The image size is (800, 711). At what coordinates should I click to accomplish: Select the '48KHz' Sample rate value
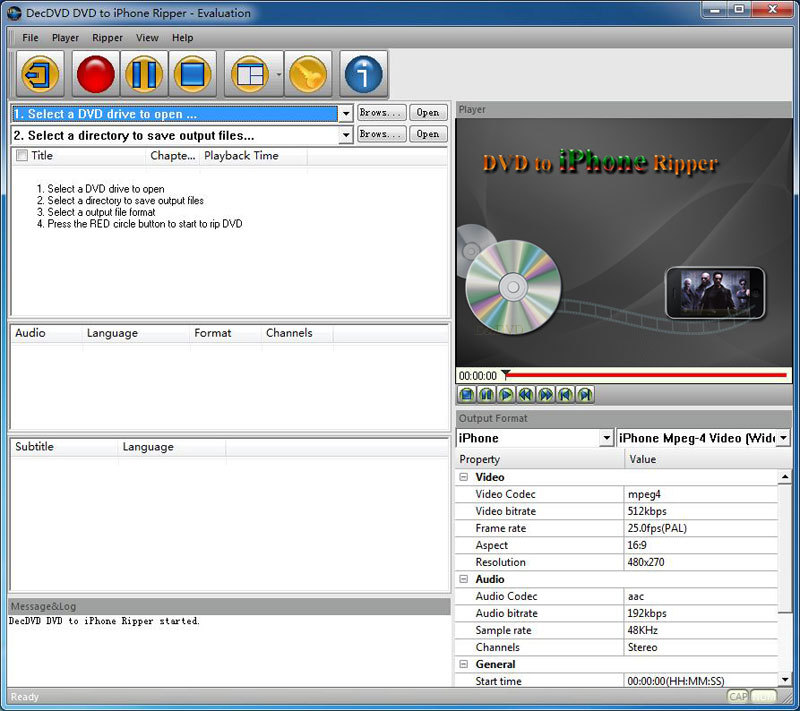(642, 630)
